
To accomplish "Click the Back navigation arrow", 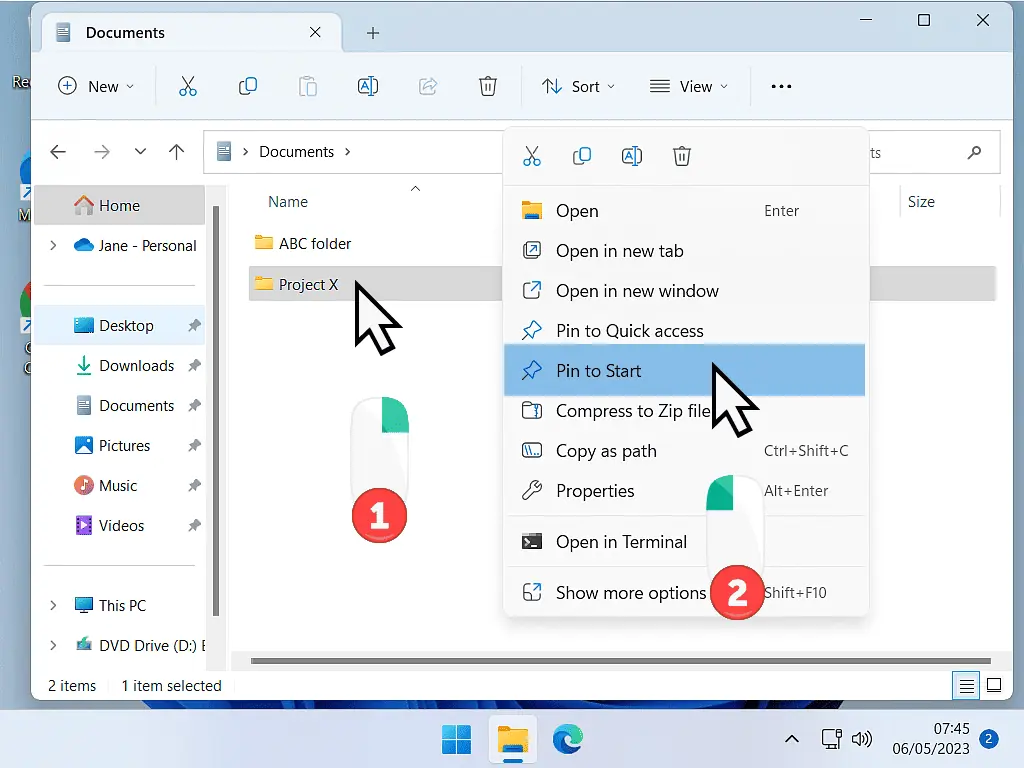I will (58, 151).
